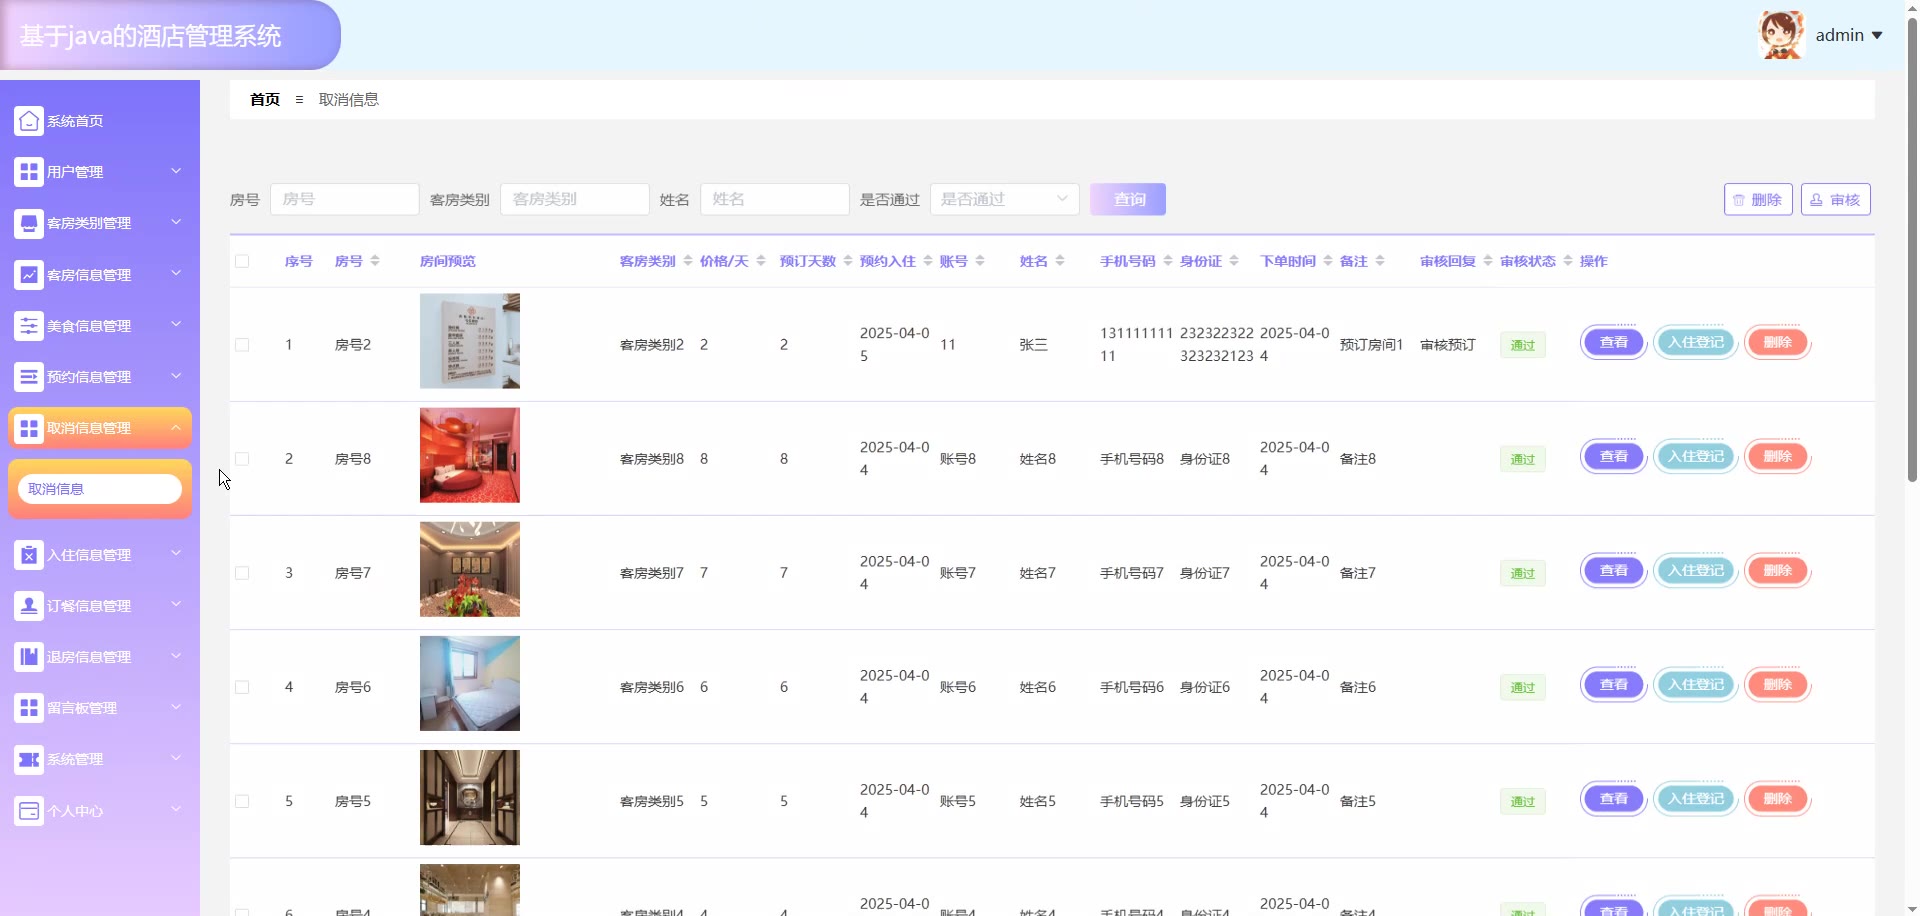Click the 取消信息管理 grid icon
The height and width of the screenshot is (916, 1920).
29,428
